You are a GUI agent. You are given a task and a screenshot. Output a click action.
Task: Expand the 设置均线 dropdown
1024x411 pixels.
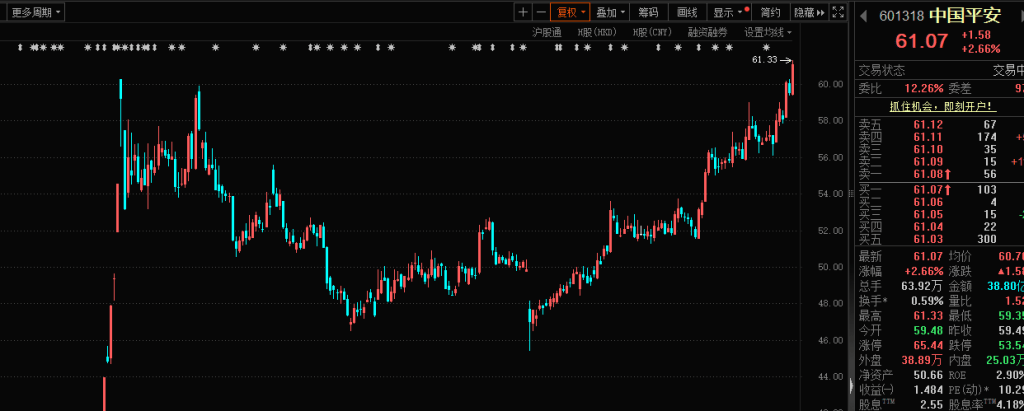coord(768,32)
